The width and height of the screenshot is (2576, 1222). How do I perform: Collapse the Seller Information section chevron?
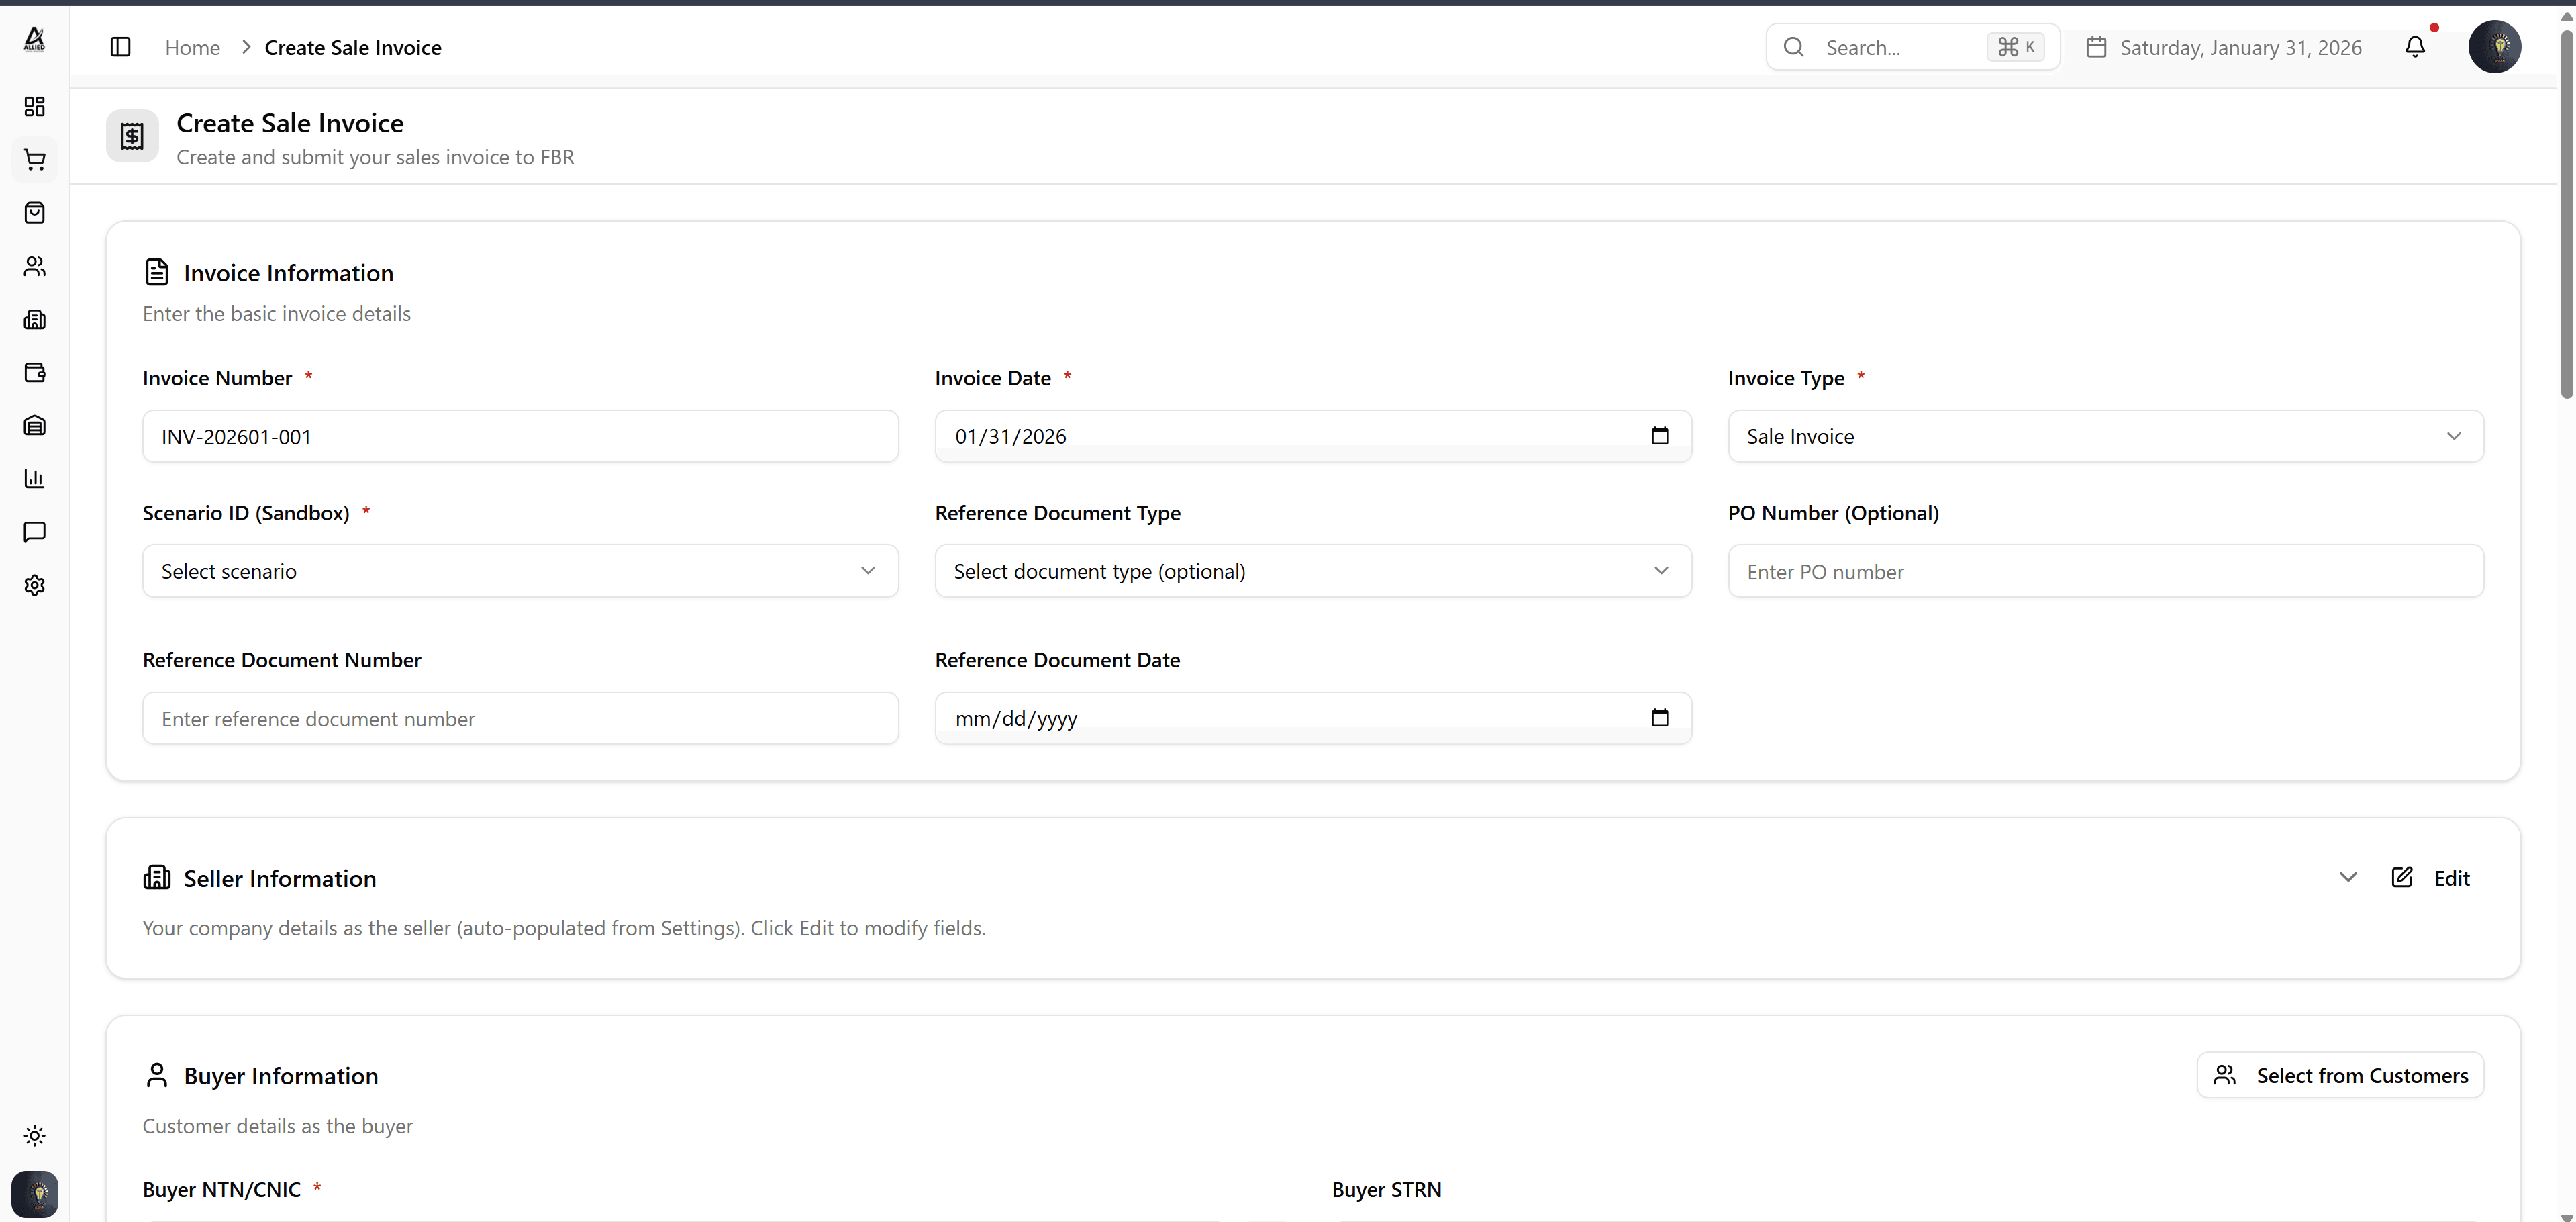pos(2348,877)
